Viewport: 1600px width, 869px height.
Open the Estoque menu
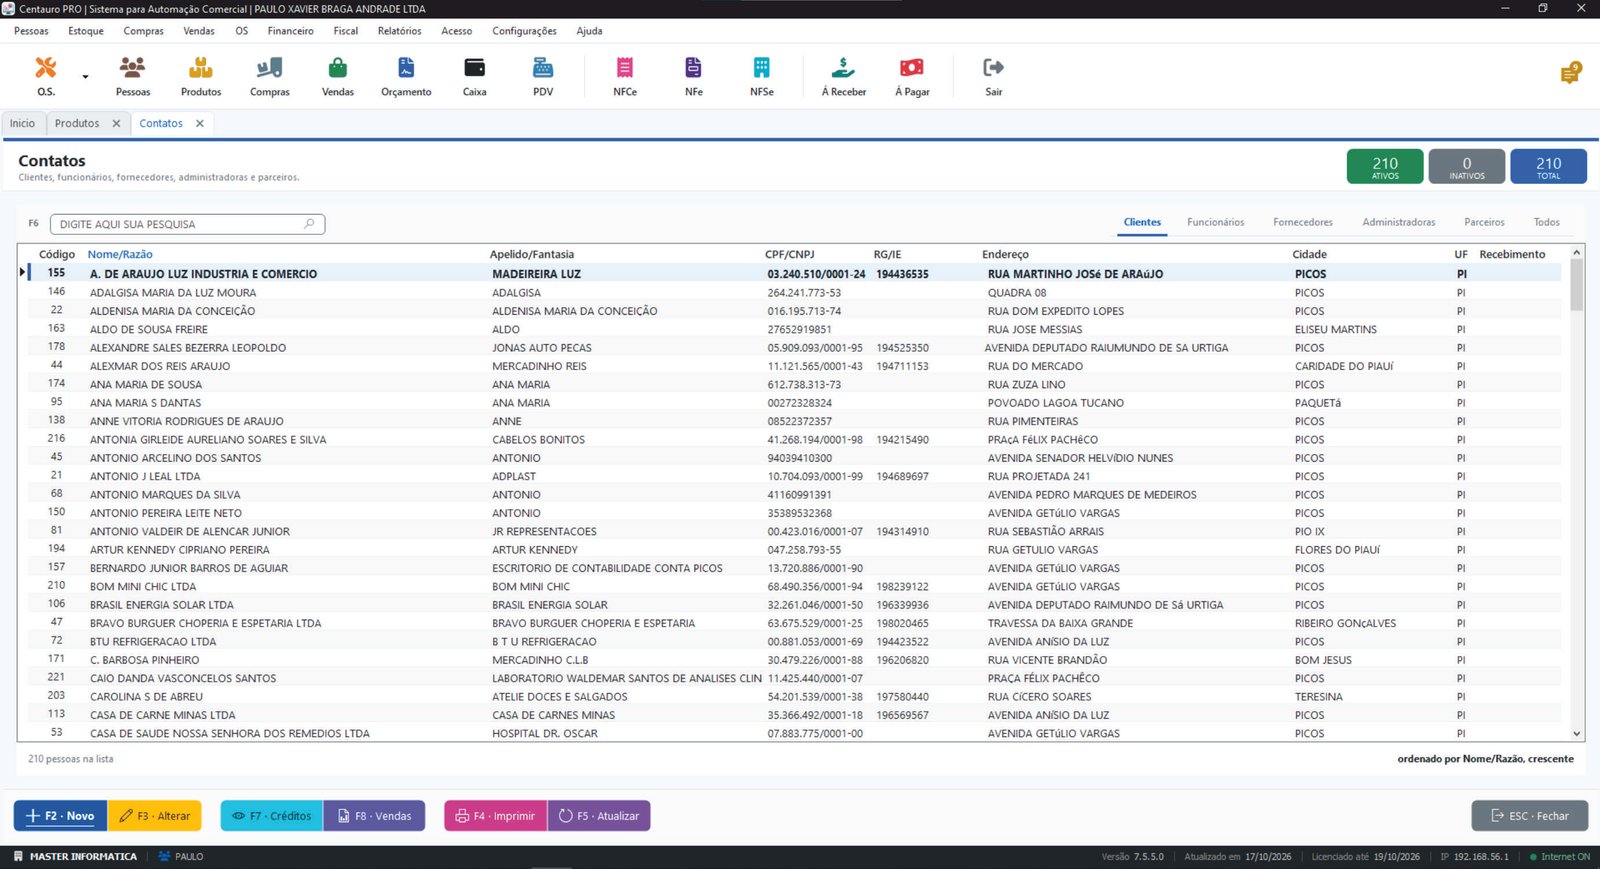point(86,31)
